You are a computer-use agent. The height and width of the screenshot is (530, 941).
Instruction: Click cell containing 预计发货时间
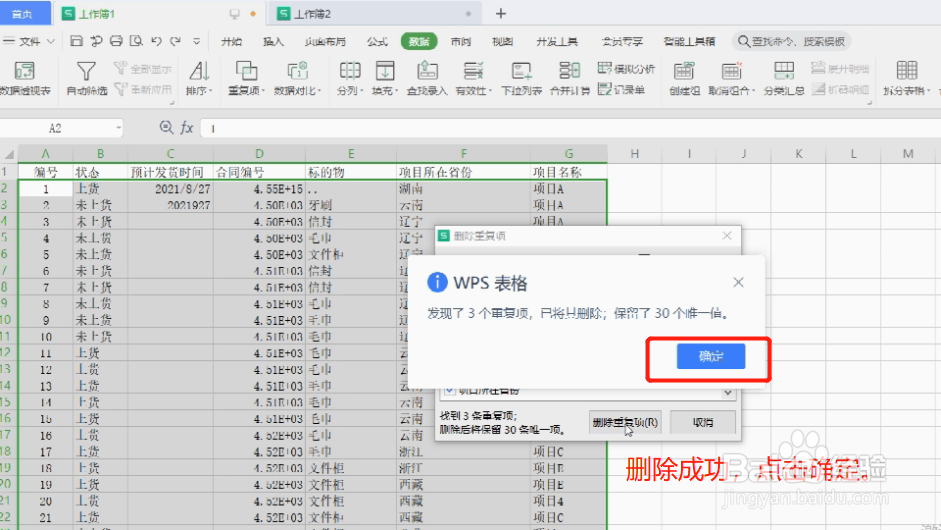170,172
